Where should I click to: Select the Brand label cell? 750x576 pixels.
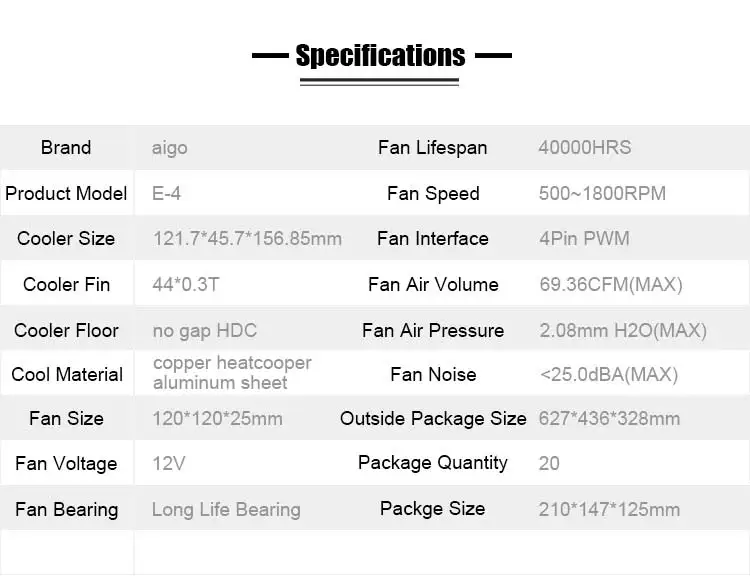(66, 147)
